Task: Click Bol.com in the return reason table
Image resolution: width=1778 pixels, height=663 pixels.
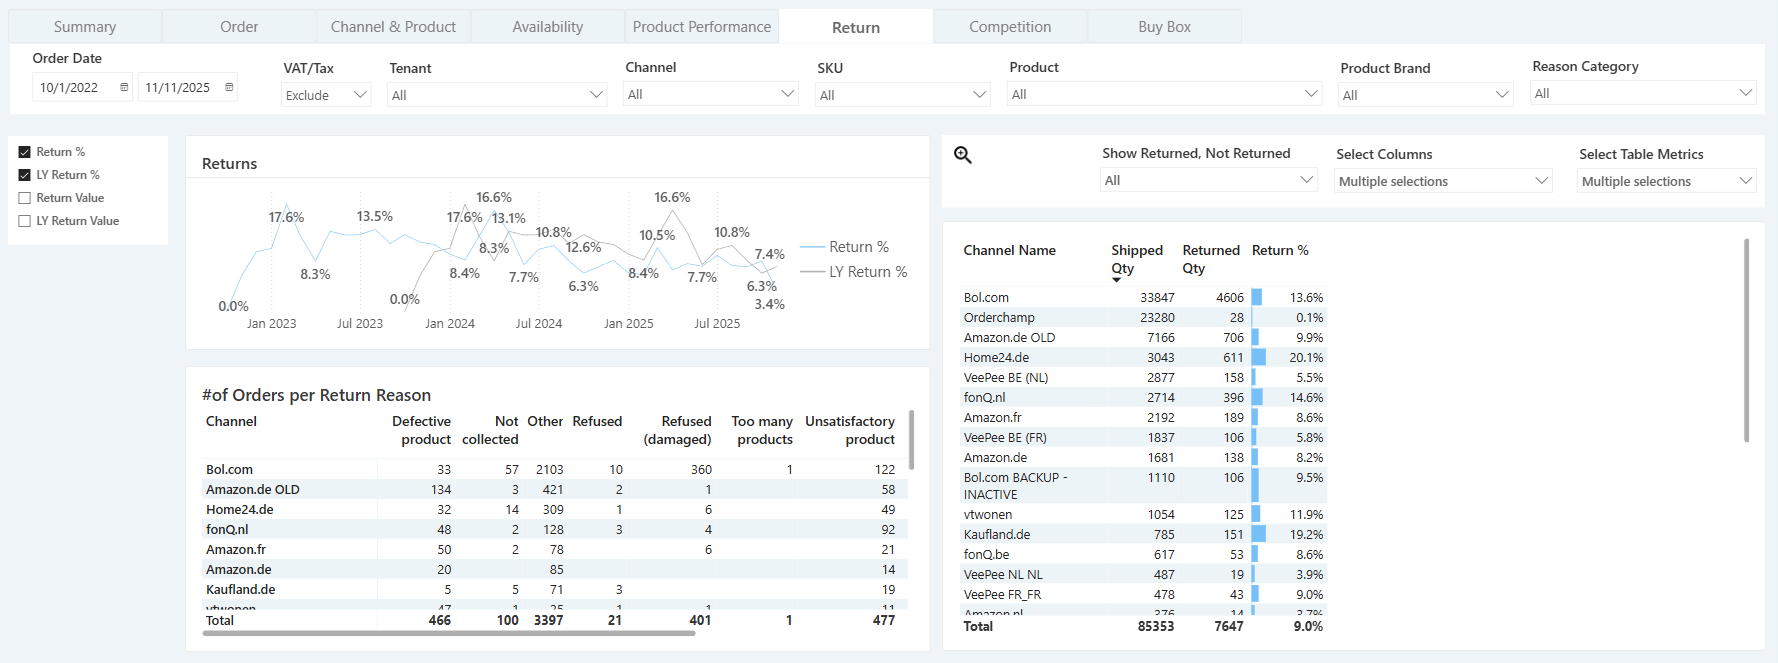Action: pyautogui.click(x=229, y=469)
